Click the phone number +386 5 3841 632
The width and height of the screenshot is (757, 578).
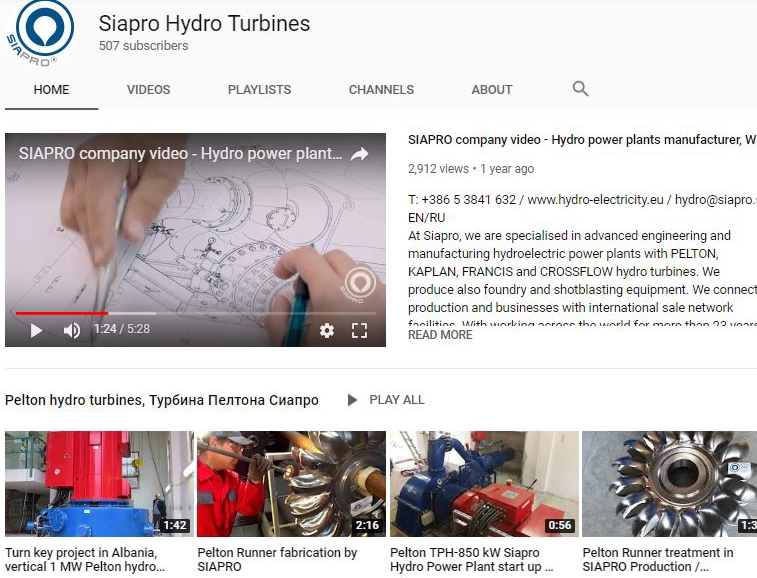tap(468, 200)
